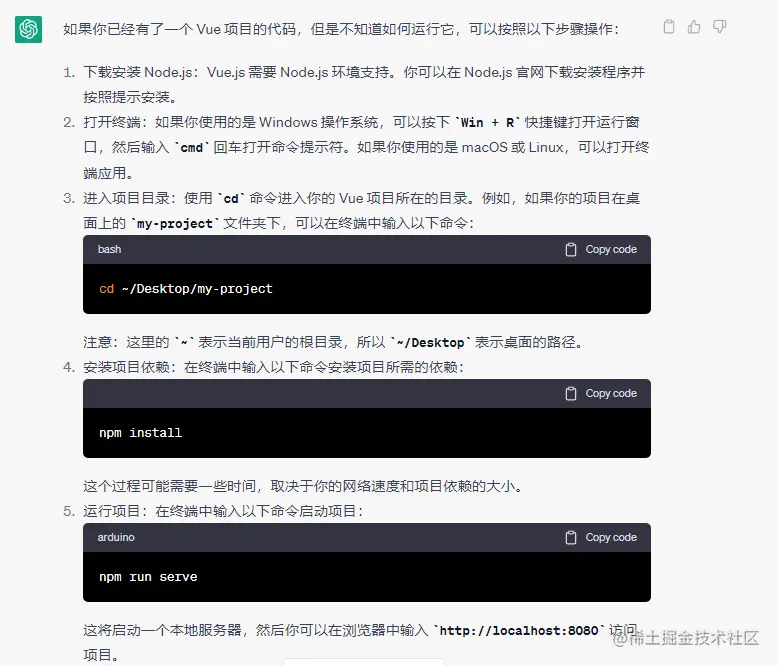The height and width of the screenshot is (666, 778).
Task: Click the Copy code text above npm install
Action: (x=611, y=394)
